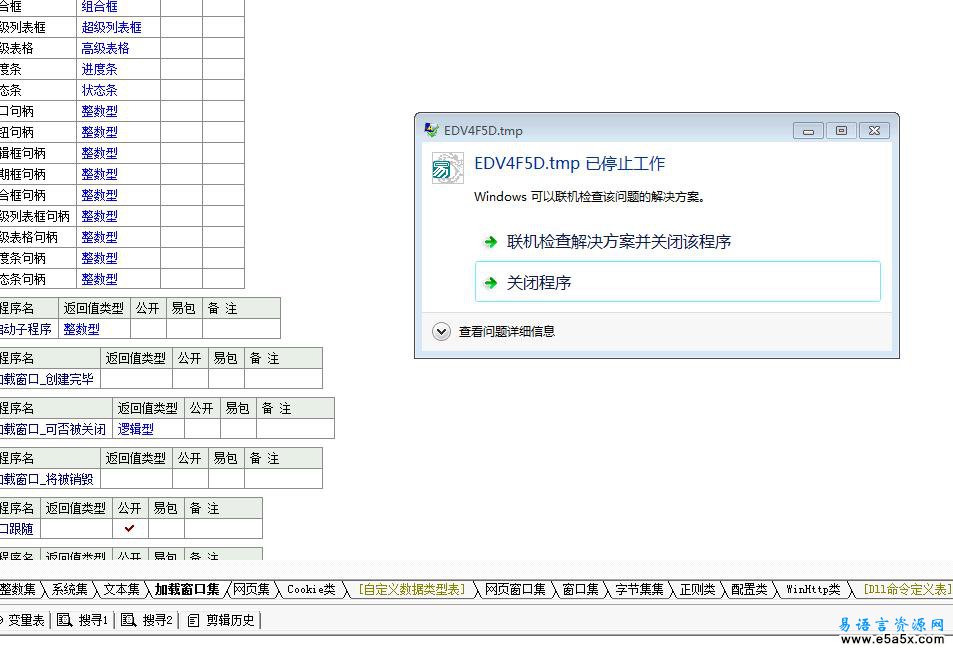Choose 联机检查解决方案并关闭该程序
The width and height of the screenshot is (953, 652).
coord(618,242)
